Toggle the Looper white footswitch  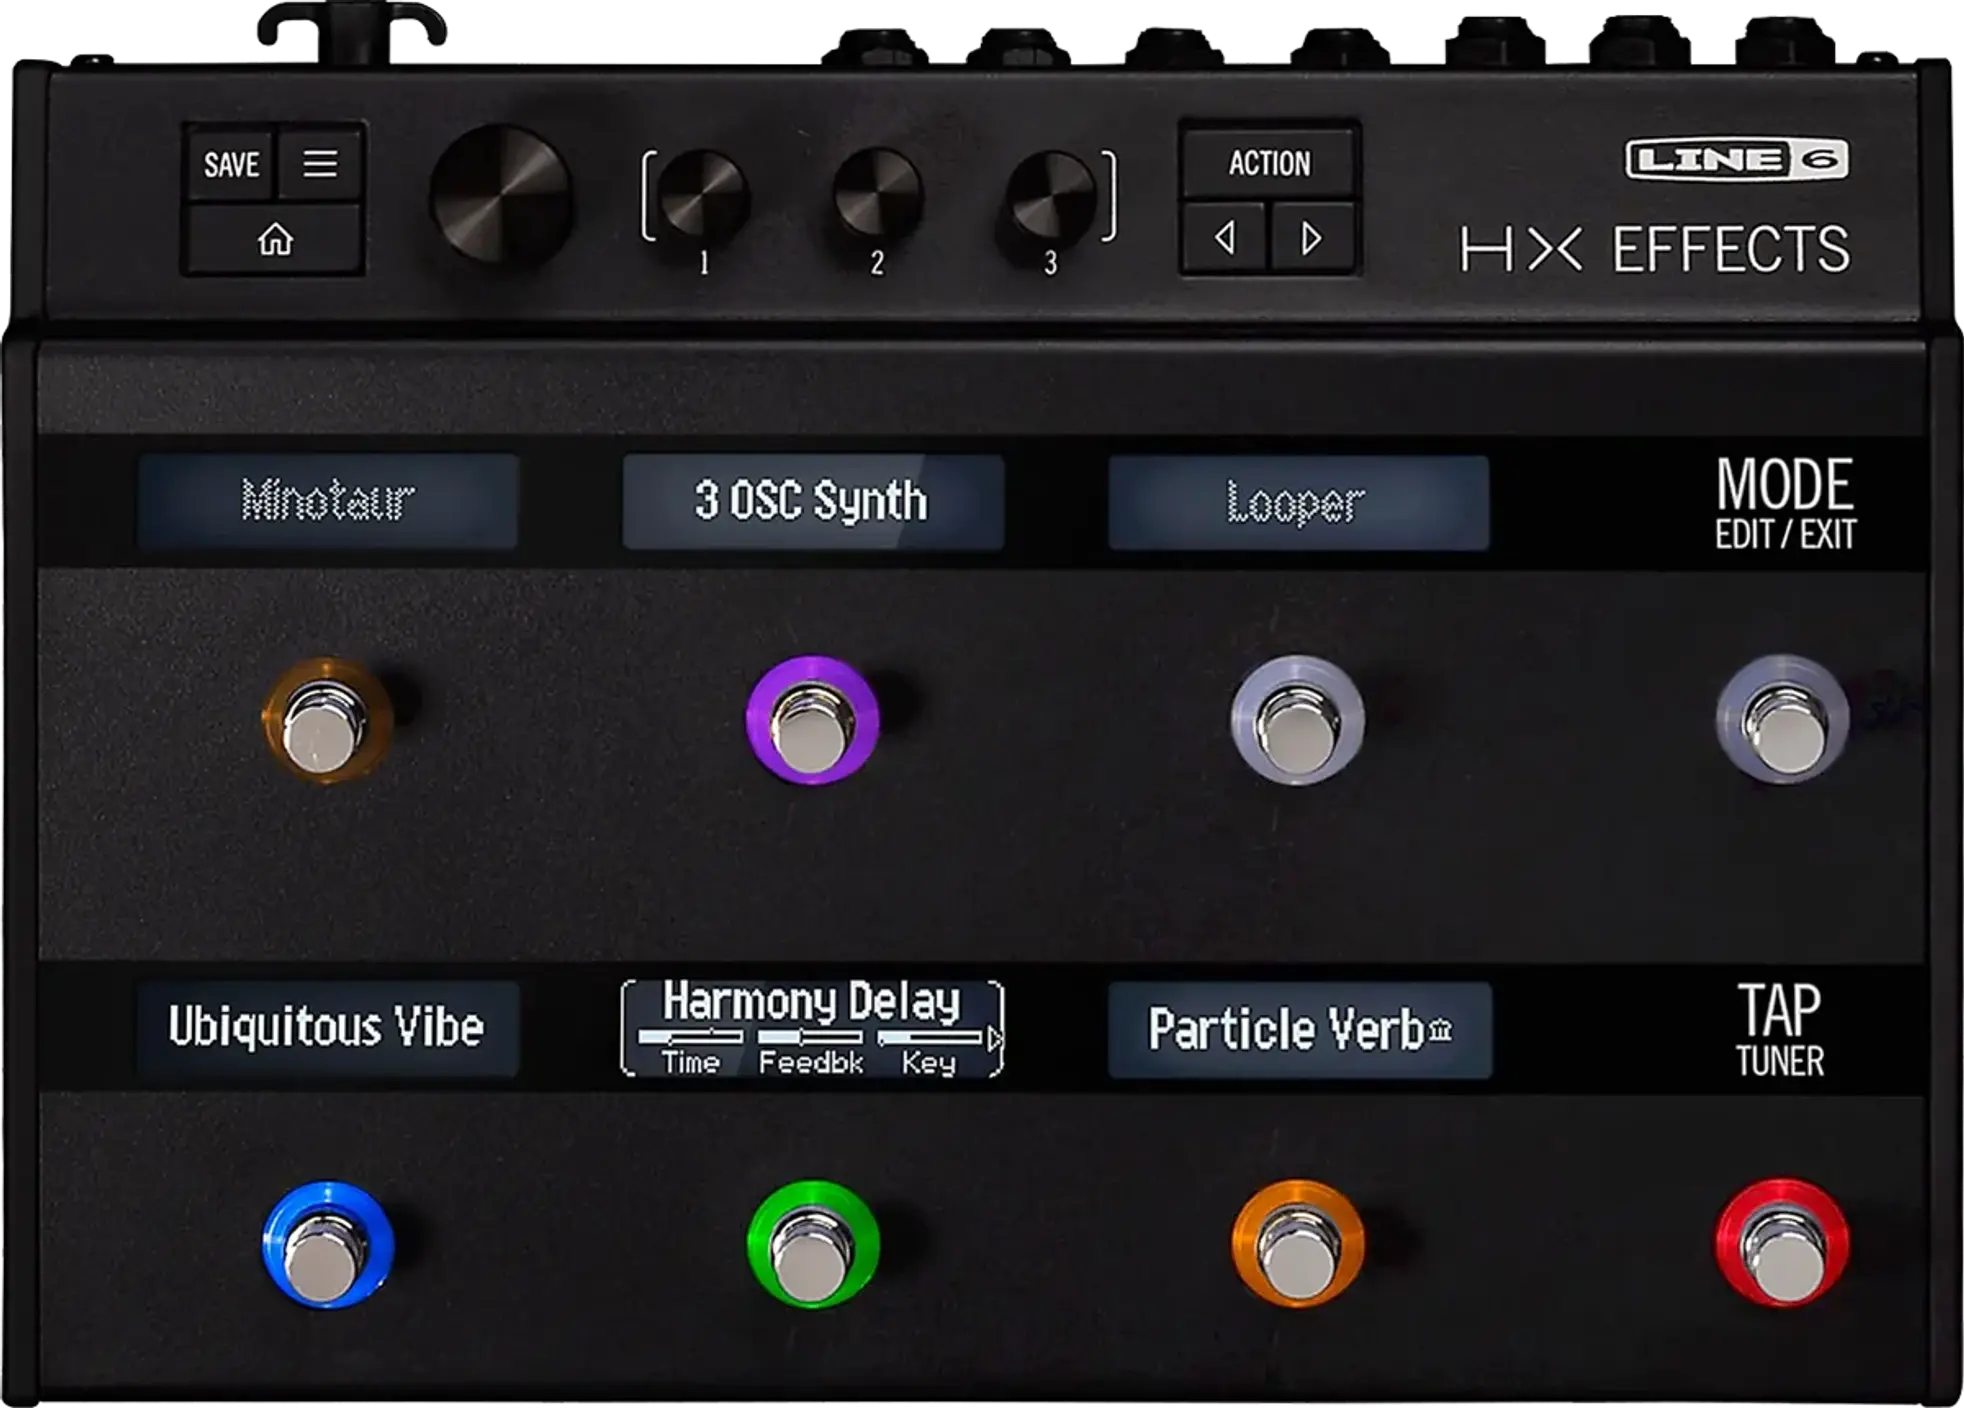coord(1297,720)
